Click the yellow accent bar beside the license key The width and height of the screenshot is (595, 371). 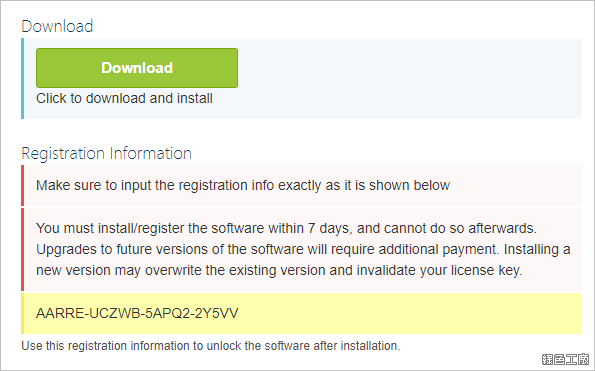coord(23,313)
